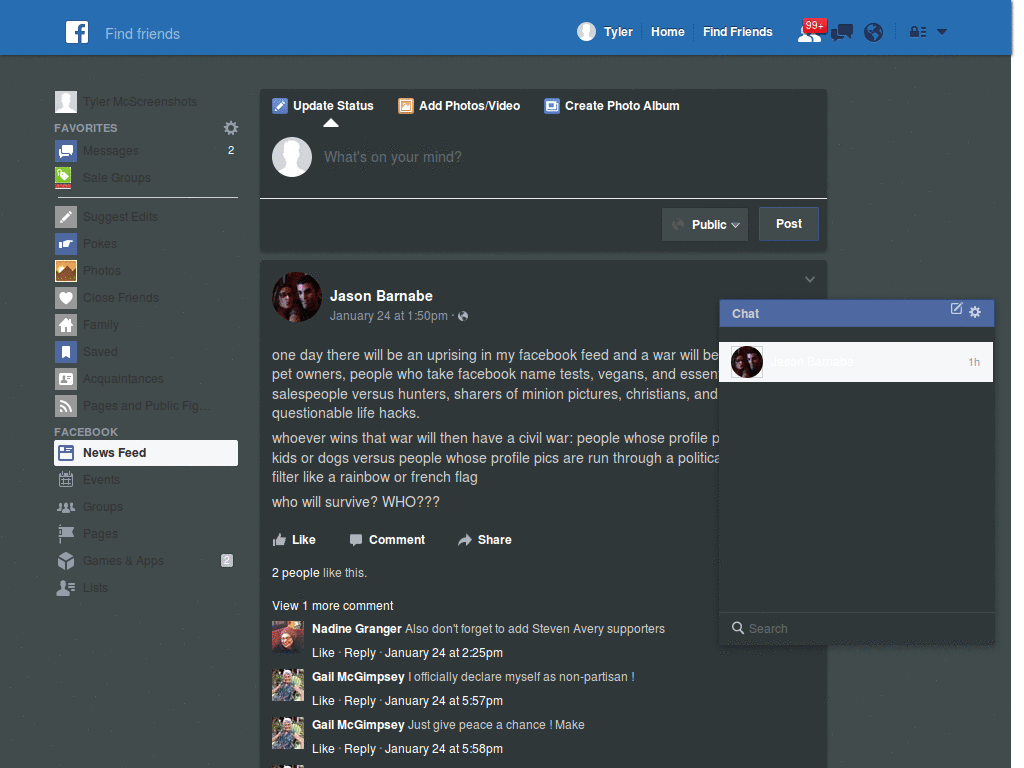The height and width of the screenshot is (768, 1024).
Task: Open Jason Barnabe's name link on post
Action: [x=381, y=296]
